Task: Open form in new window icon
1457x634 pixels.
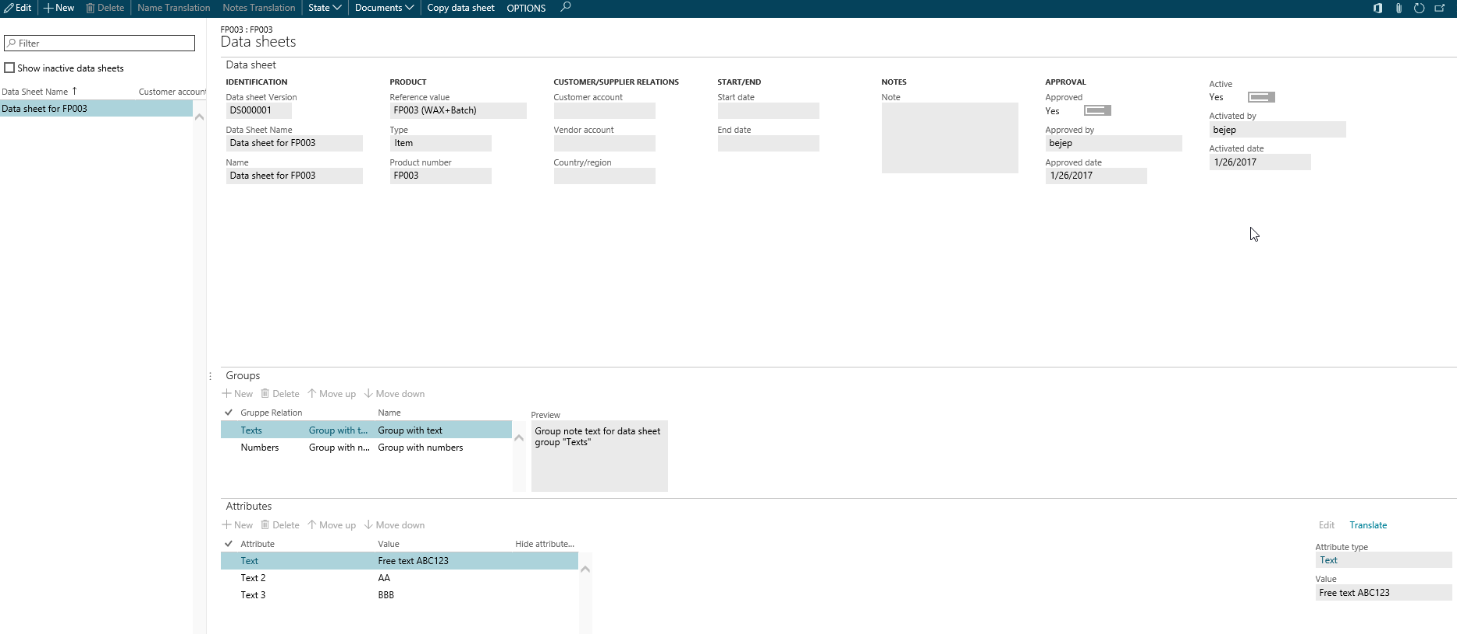Action: coord(1439,8)
